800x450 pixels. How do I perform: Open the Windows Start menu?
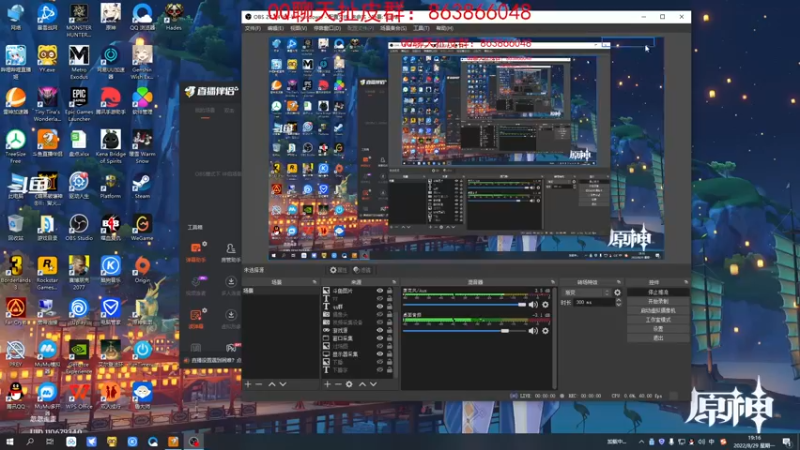[9, 442]
